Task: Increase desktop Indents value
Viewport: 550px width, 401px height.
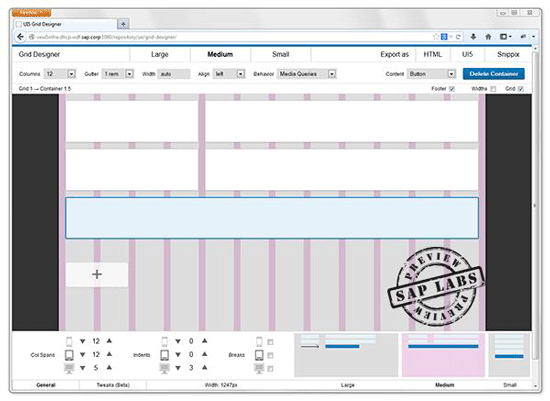Action: pos(204,368)
